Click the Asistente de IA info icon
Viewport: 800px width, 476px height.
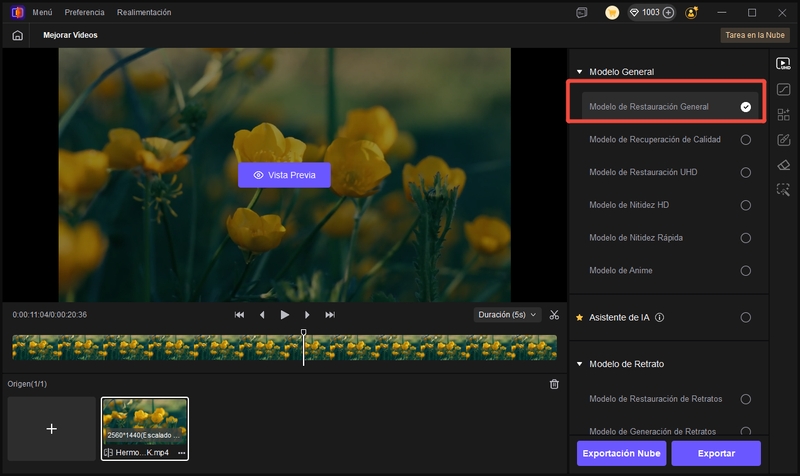pyautogui.click(x=659, y=317)
